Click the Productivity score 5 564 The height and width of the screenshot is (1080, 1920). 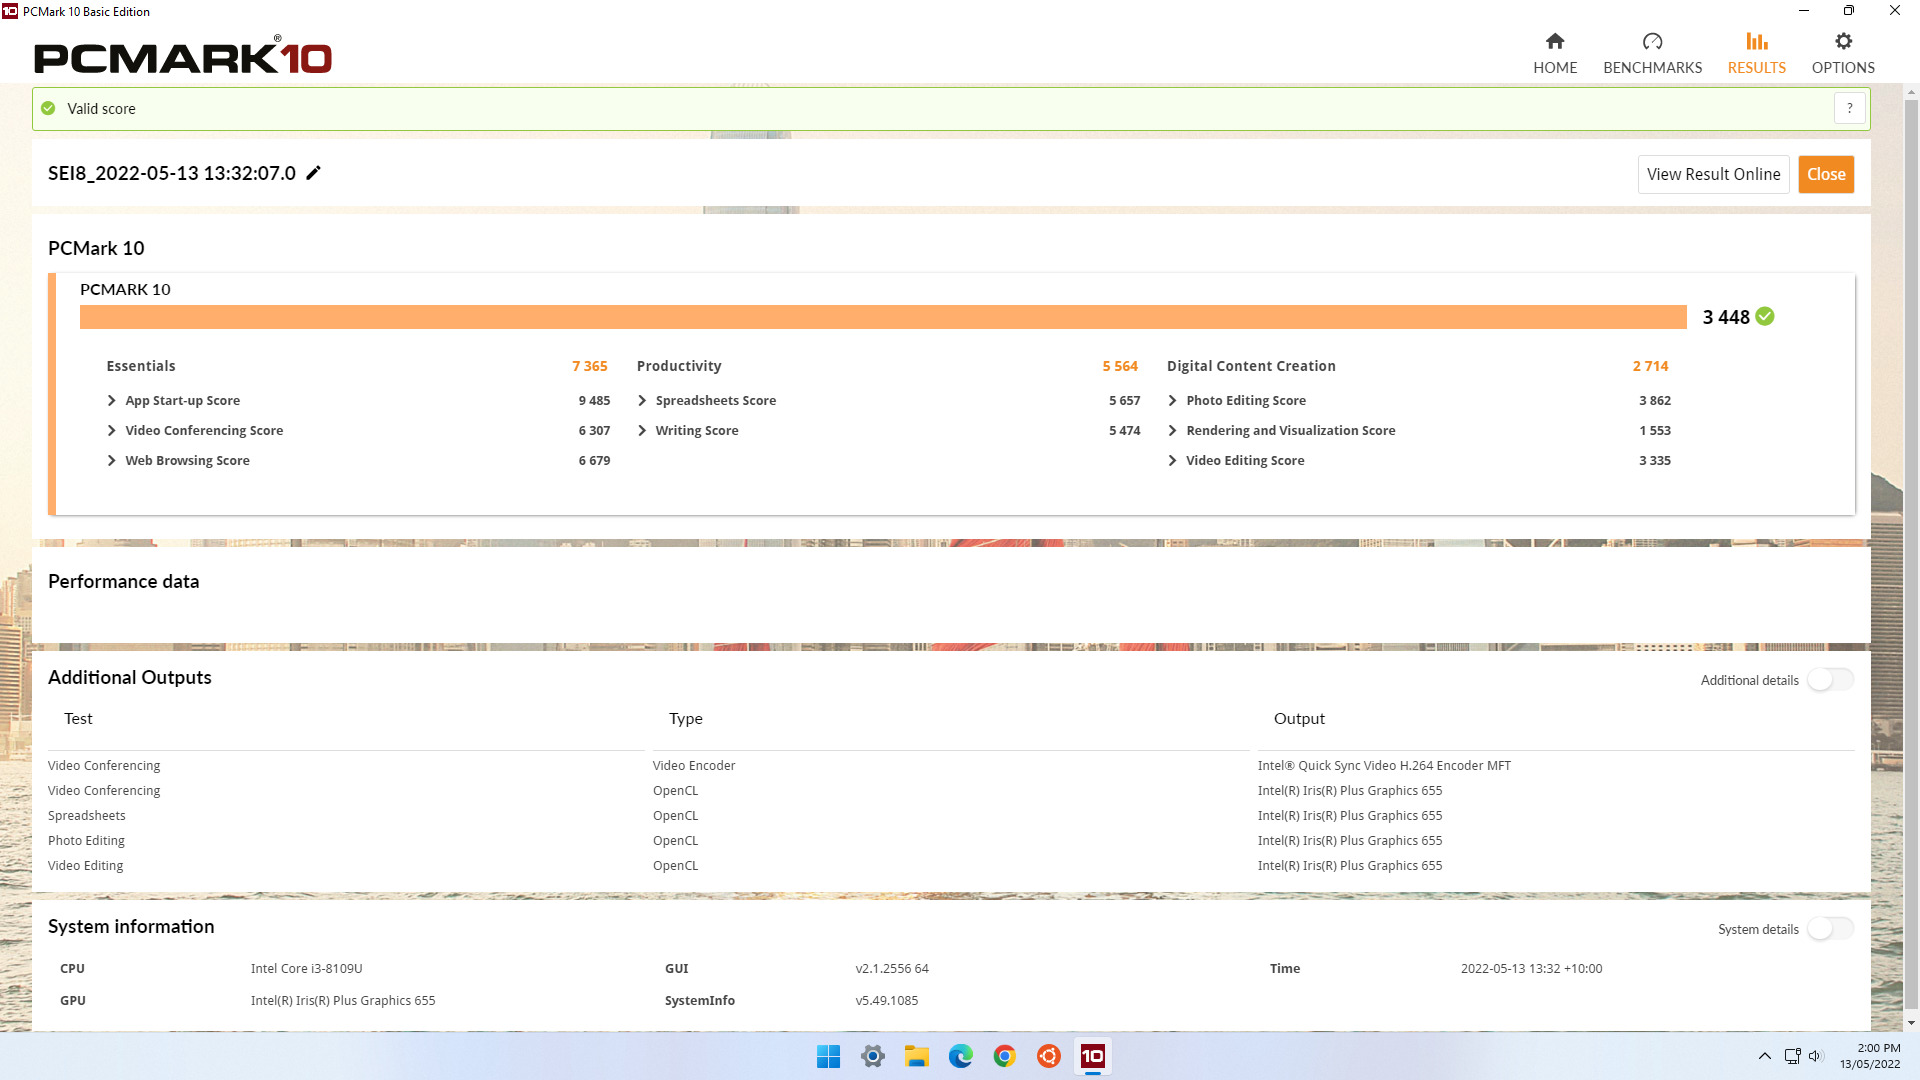1120,366
